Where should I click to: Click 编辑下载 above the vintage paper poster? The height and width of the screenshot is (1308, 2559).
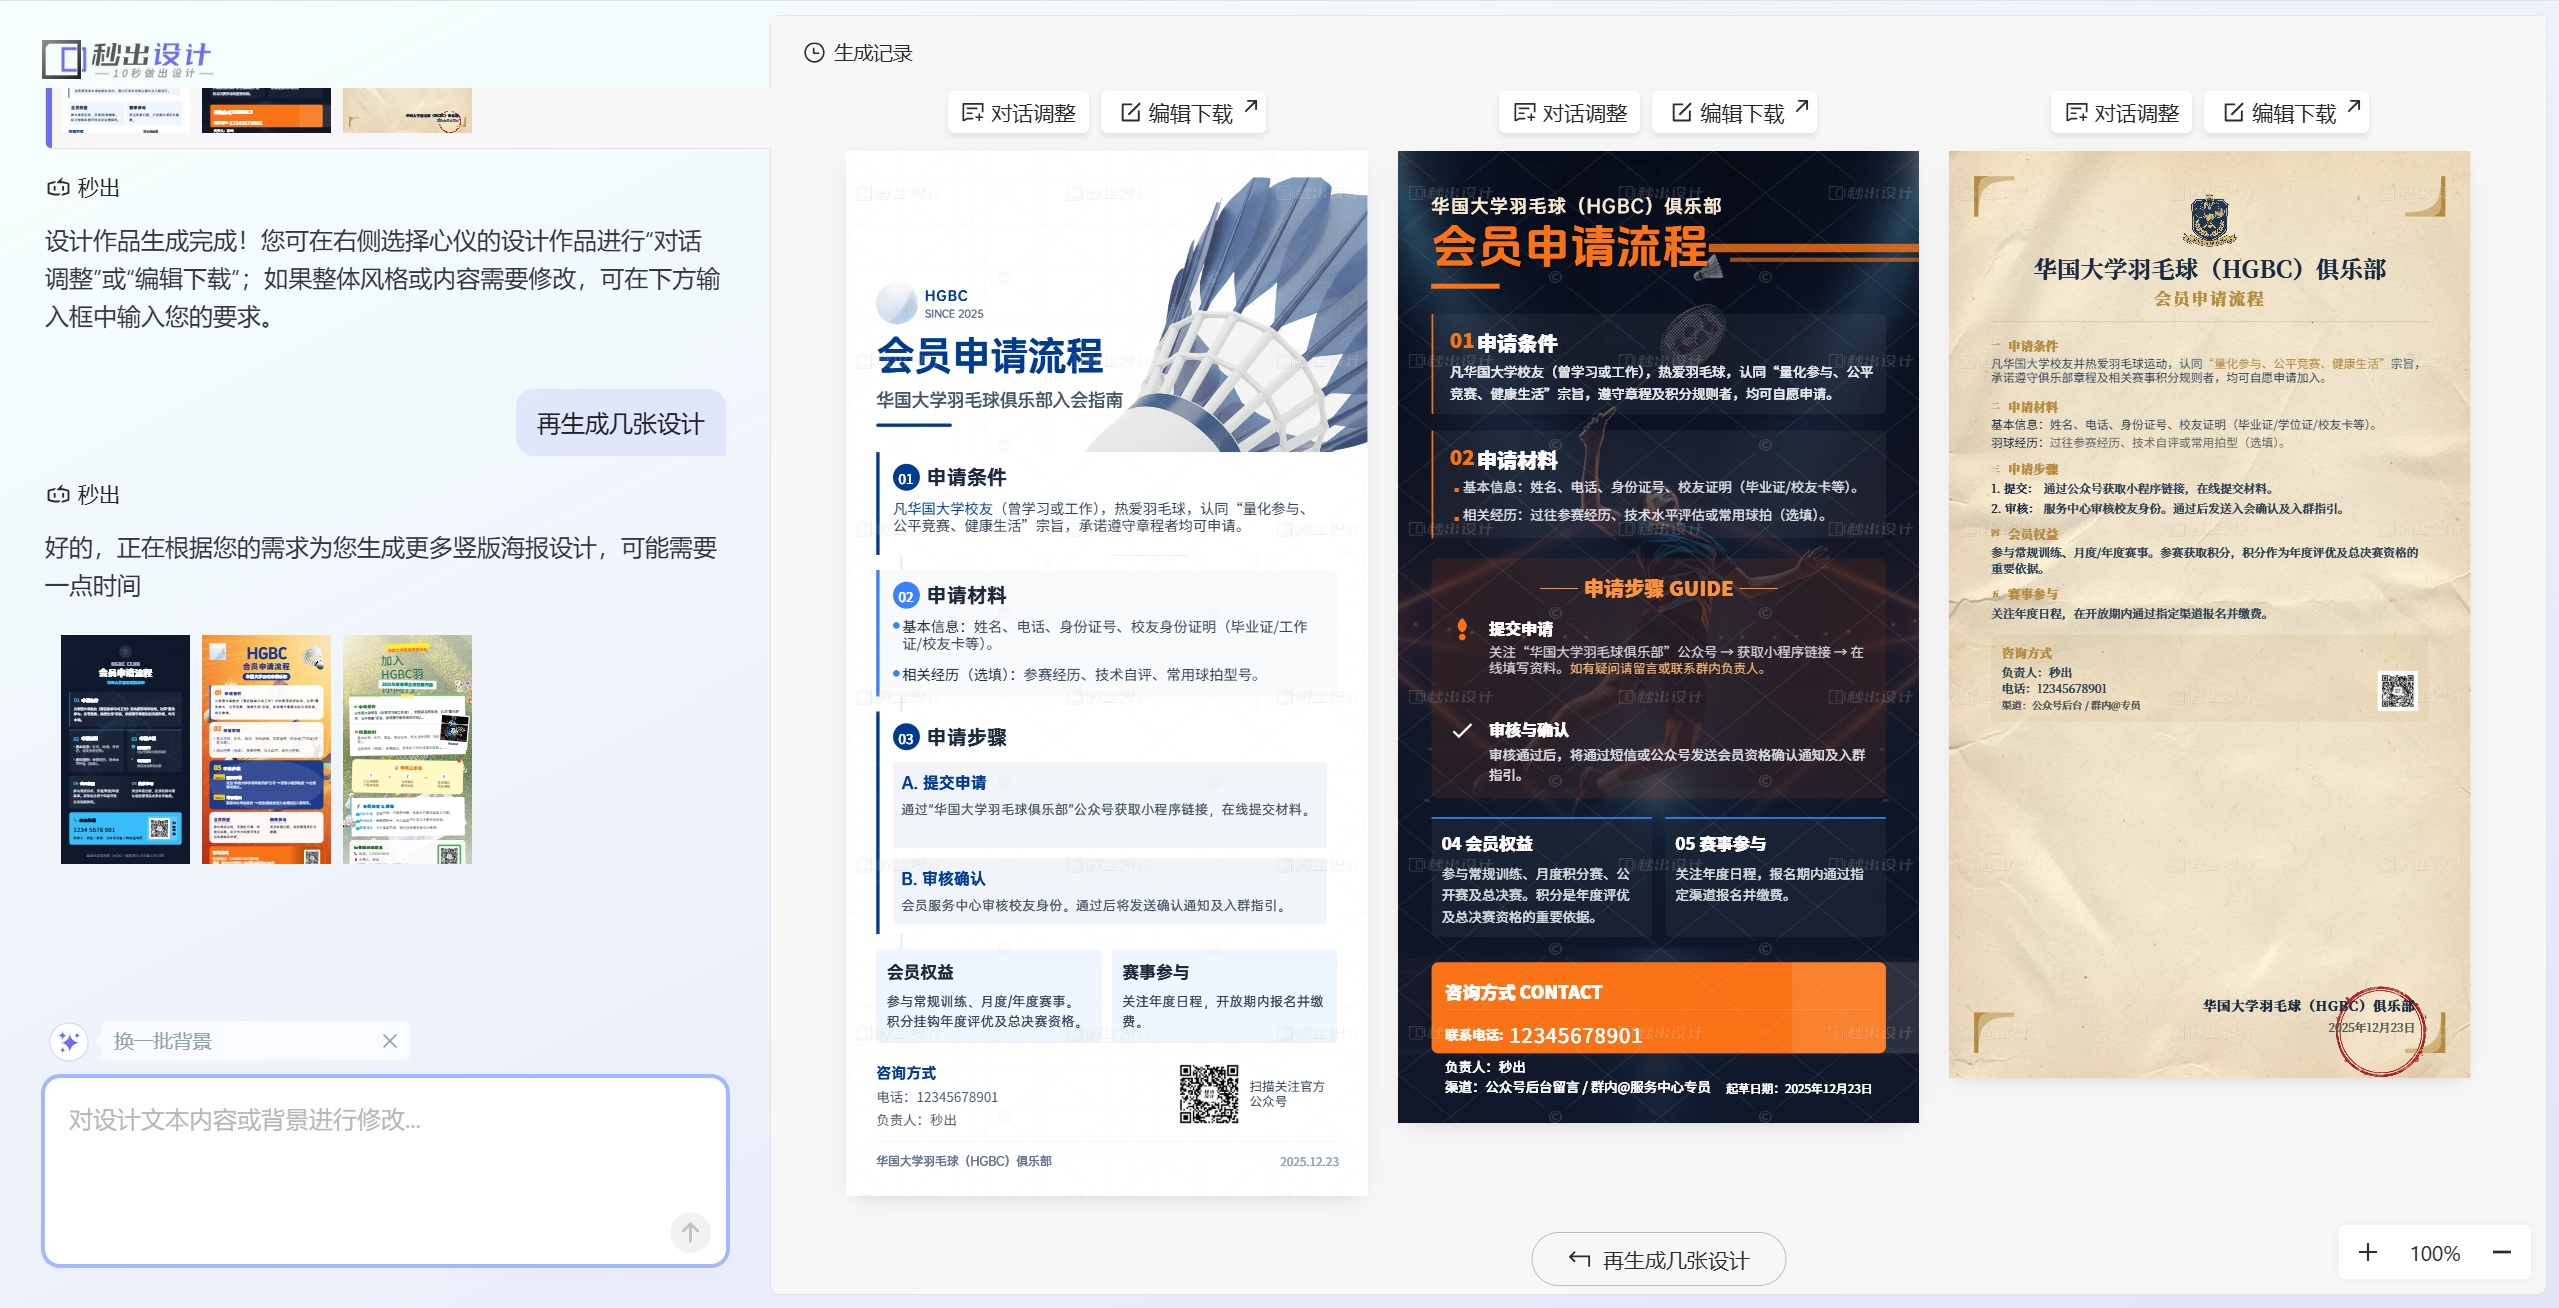(2287, 113)
